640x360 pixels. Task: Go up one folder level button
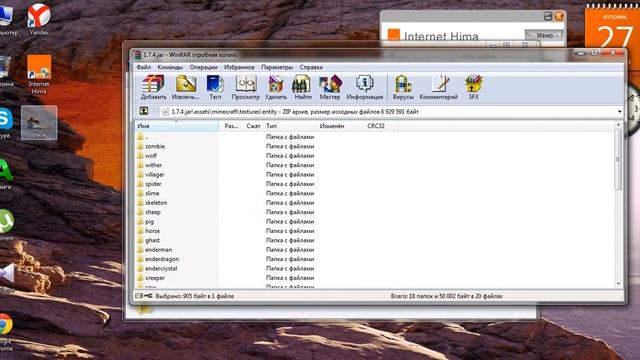click(144, 111)
